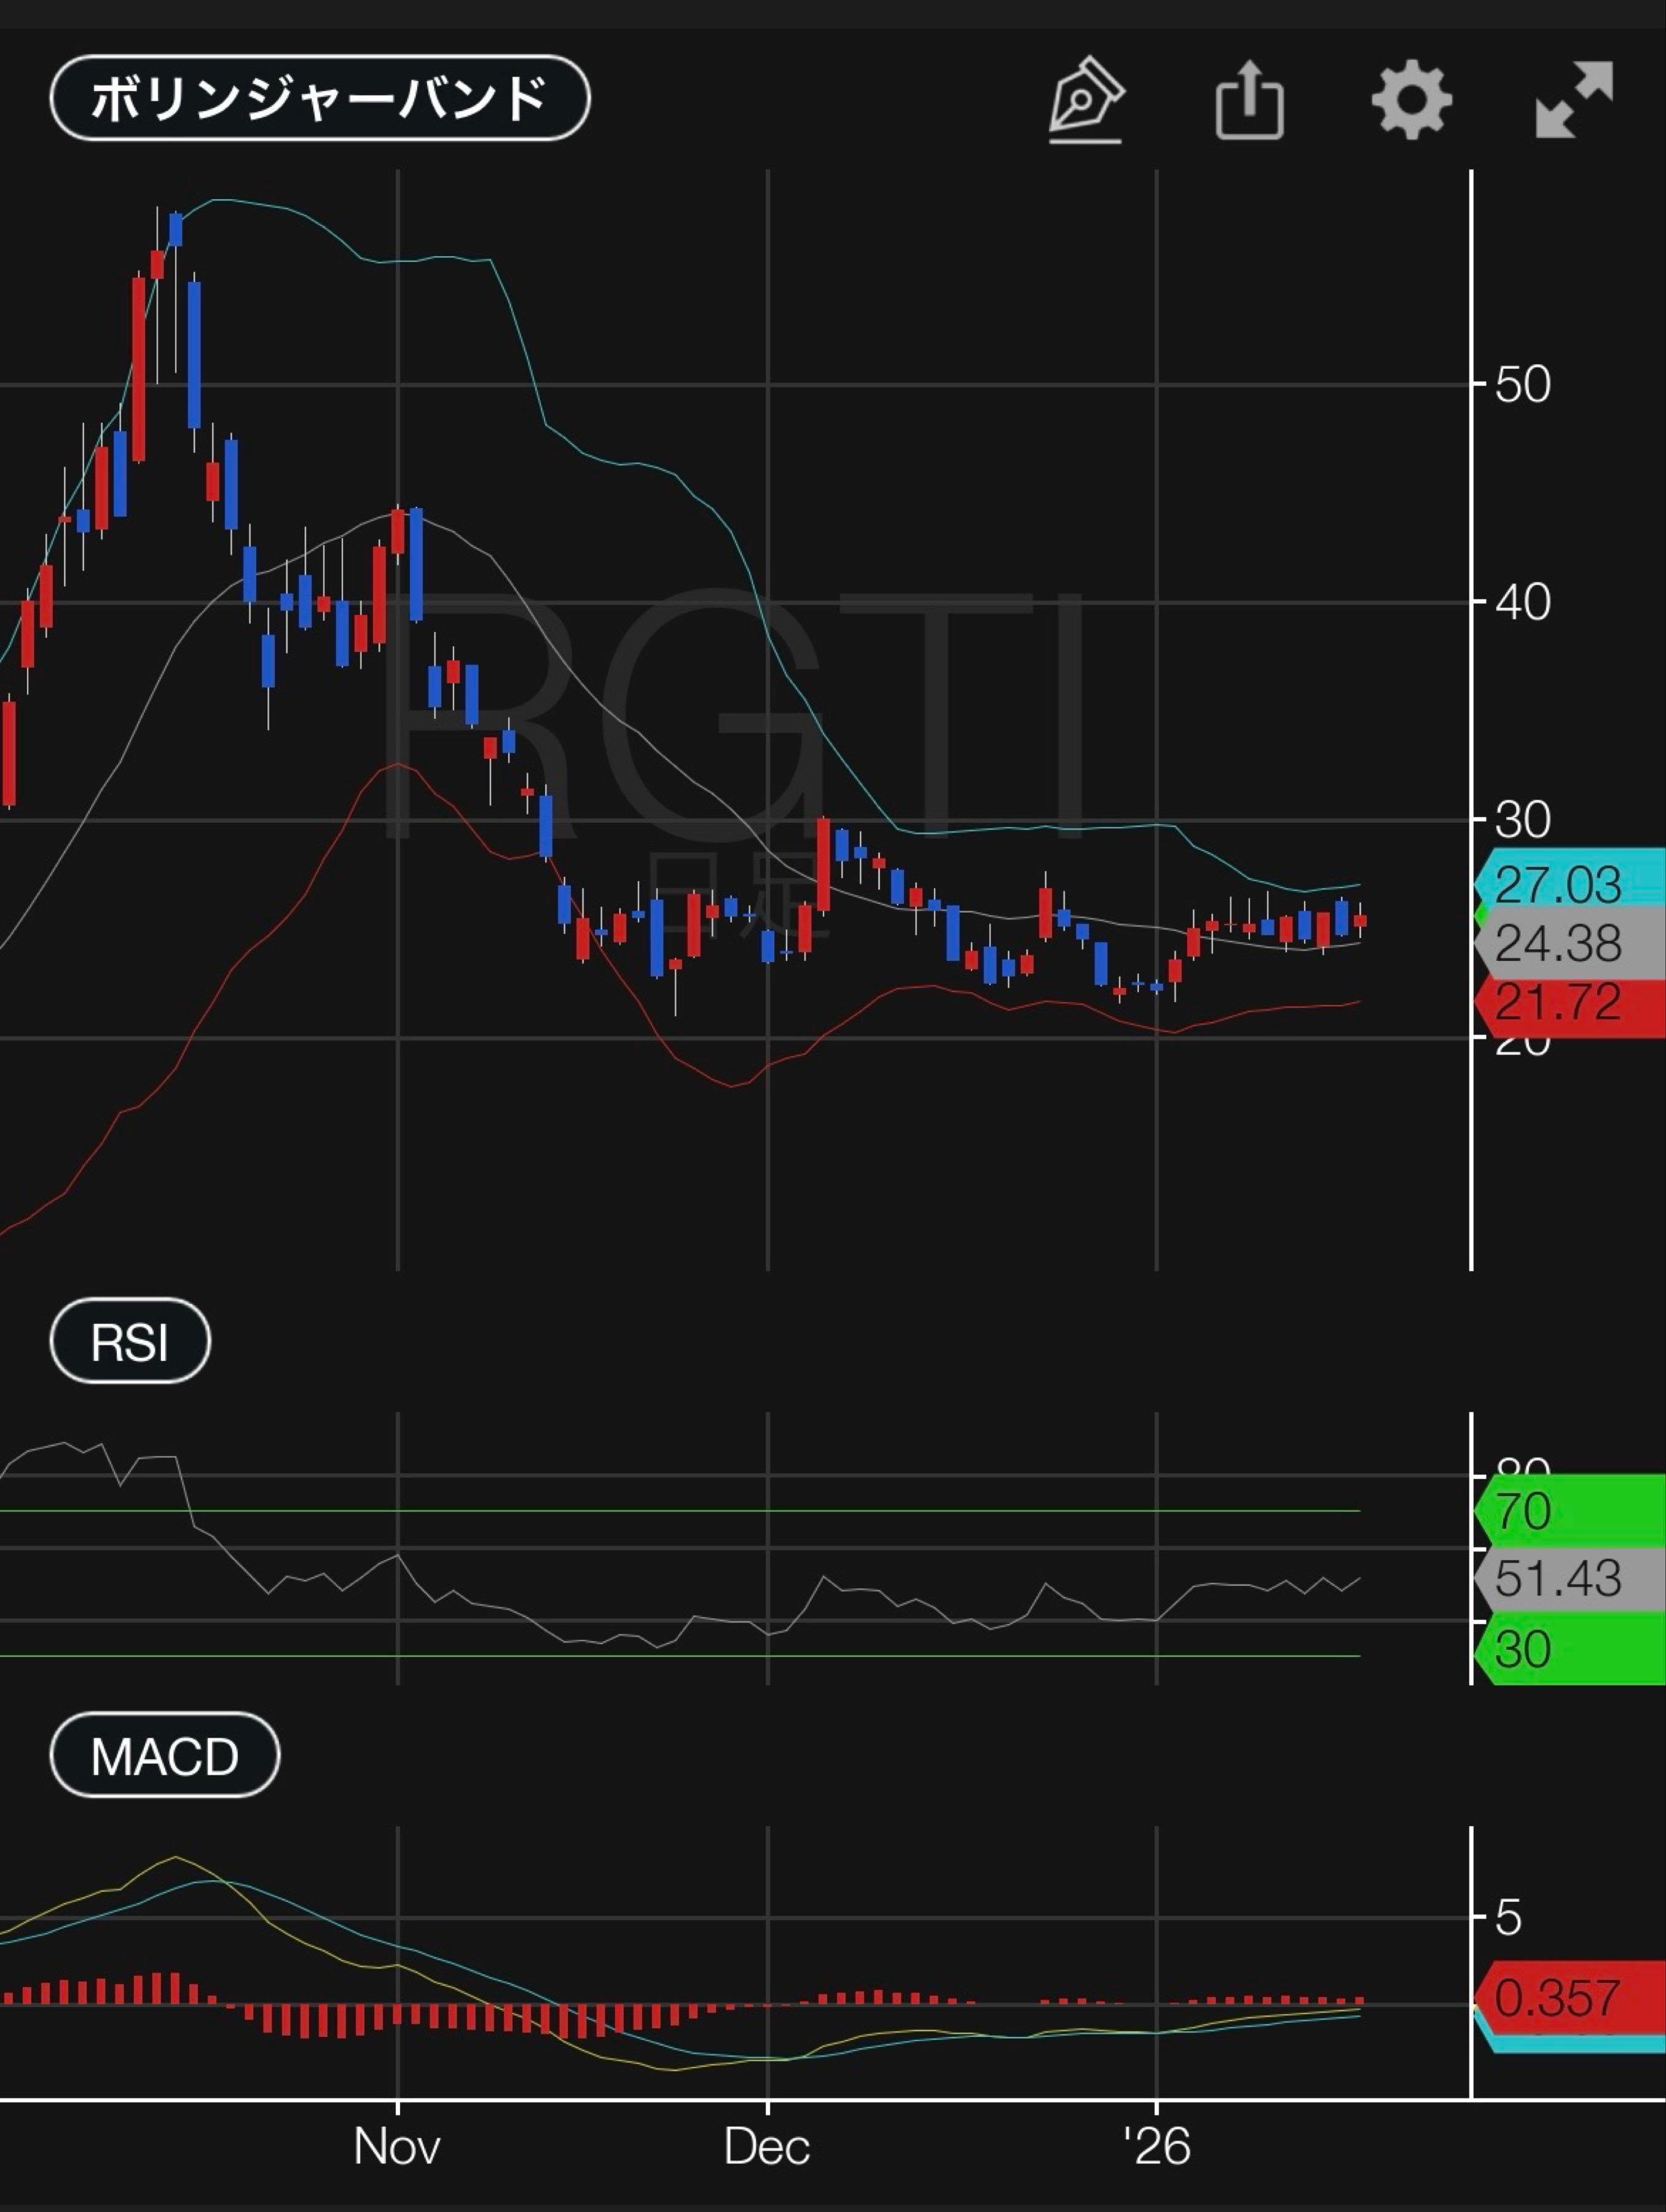This screenshot has width=1666, height=2212.
Task: Tap the 50 price axis label
Action: tap(1522, 385)
